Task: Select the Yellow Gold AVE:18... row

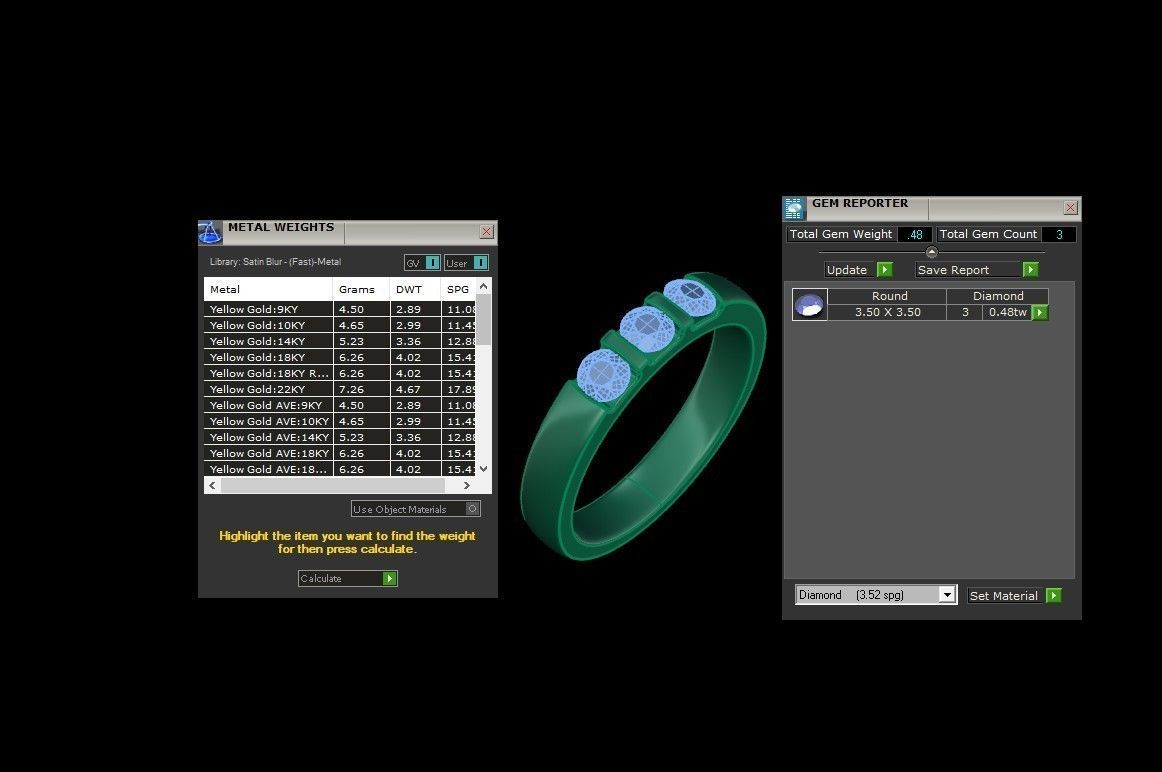Action: (340, 469)
